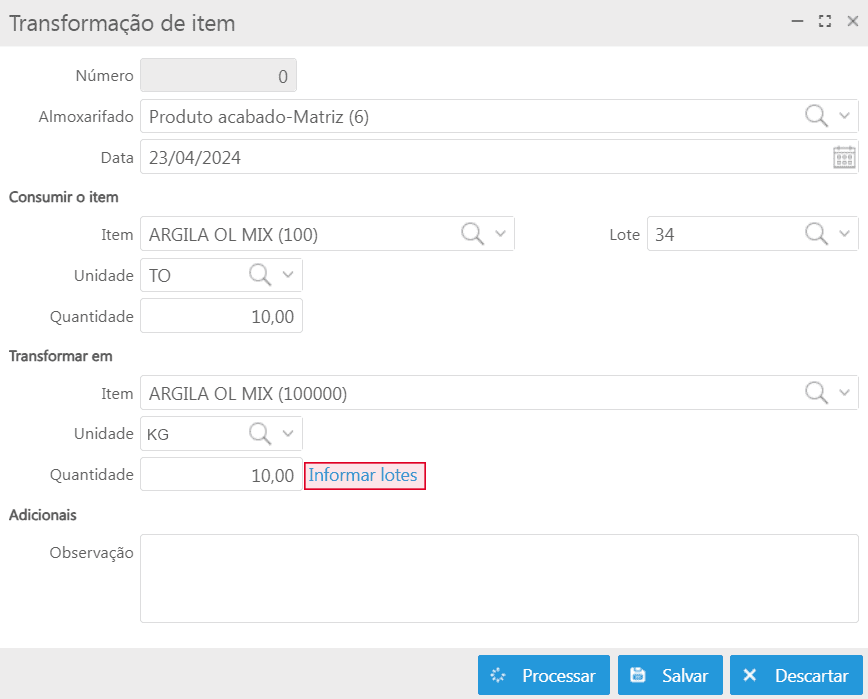Click the Consumir Quantidade field showing 10,00
The image size is (868, 699).
221,316
